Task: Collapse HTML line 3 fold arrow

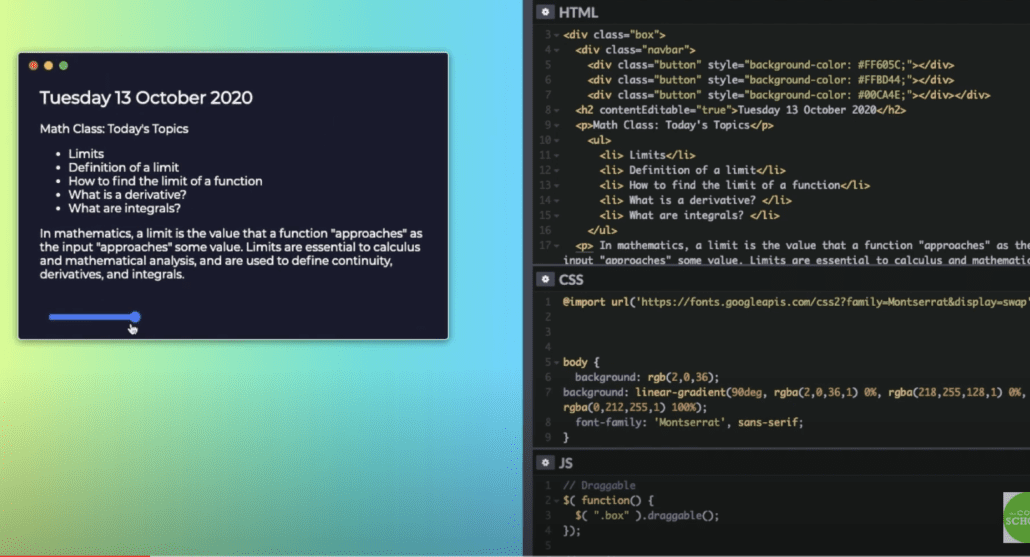Action: pos(556,35)
